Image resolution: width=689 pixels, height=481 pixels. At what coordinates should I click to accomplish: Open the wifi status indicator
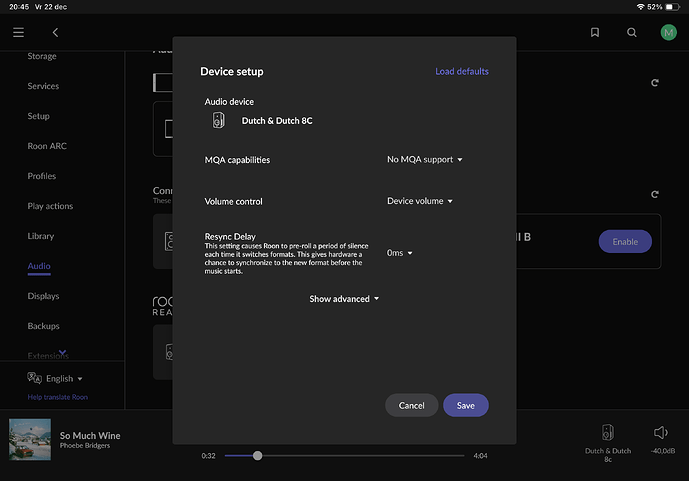point(640,7)
